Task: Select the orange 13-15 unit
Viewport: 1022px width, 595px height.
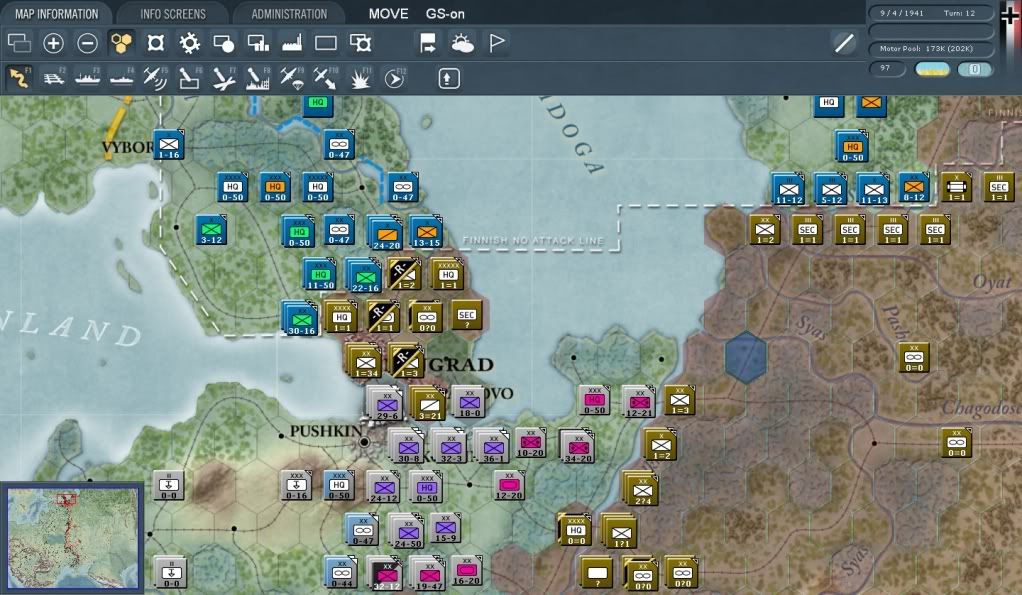Action: 426,233
